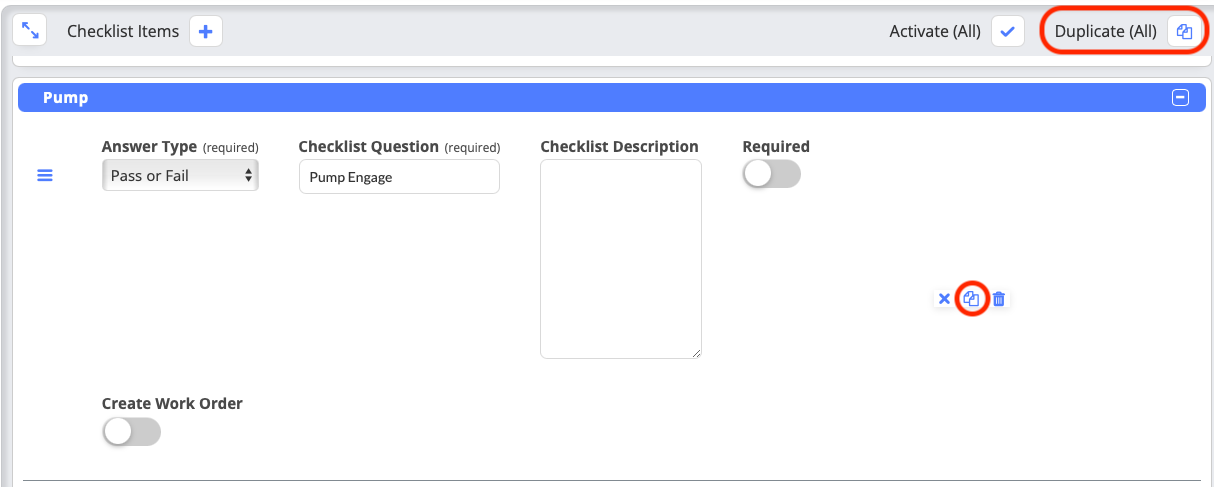Click the Duplicate (All) label text
The image size is (1214, 487).
[x=1105, y=31]
